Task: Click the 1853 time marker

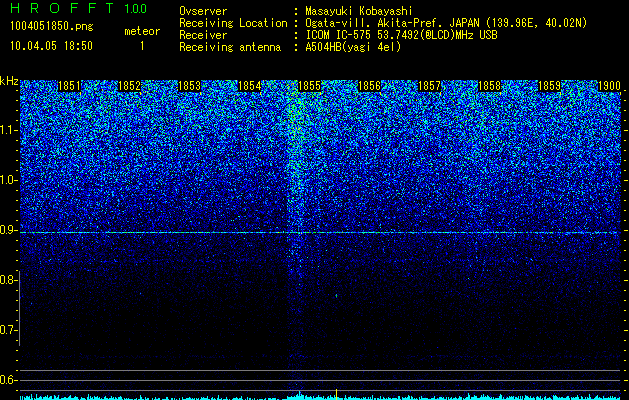Action: (189, 86)
